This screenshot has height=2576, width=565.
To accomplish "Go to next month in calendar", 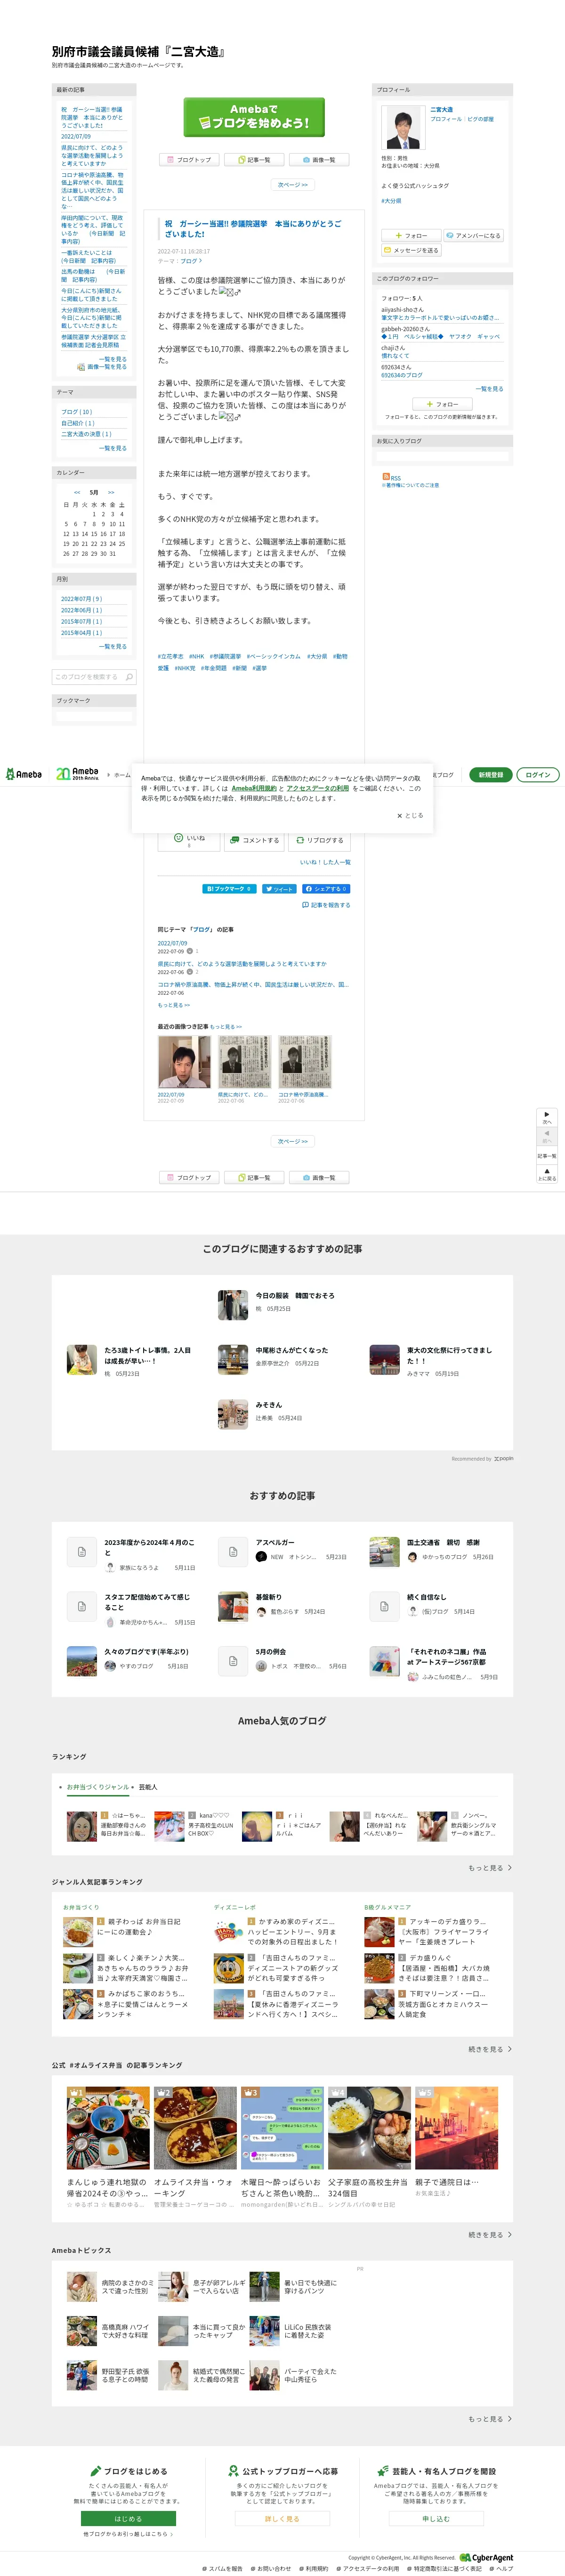I will 111,492.
